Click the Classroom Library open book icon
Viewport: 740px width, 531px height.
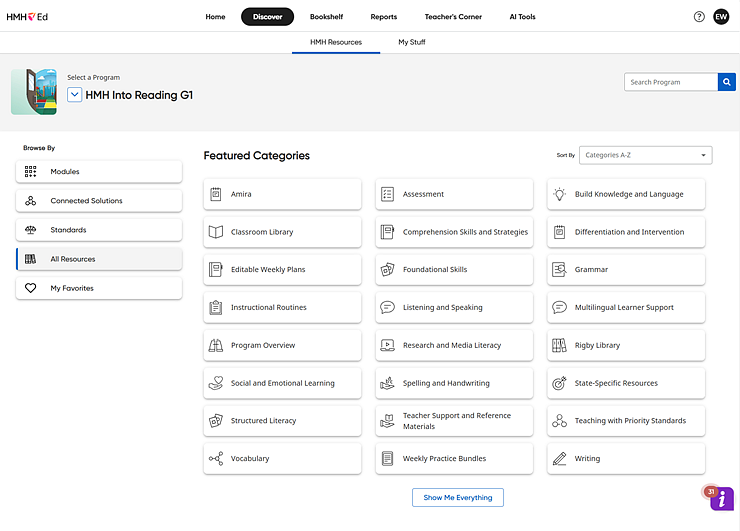pos(216,232)
